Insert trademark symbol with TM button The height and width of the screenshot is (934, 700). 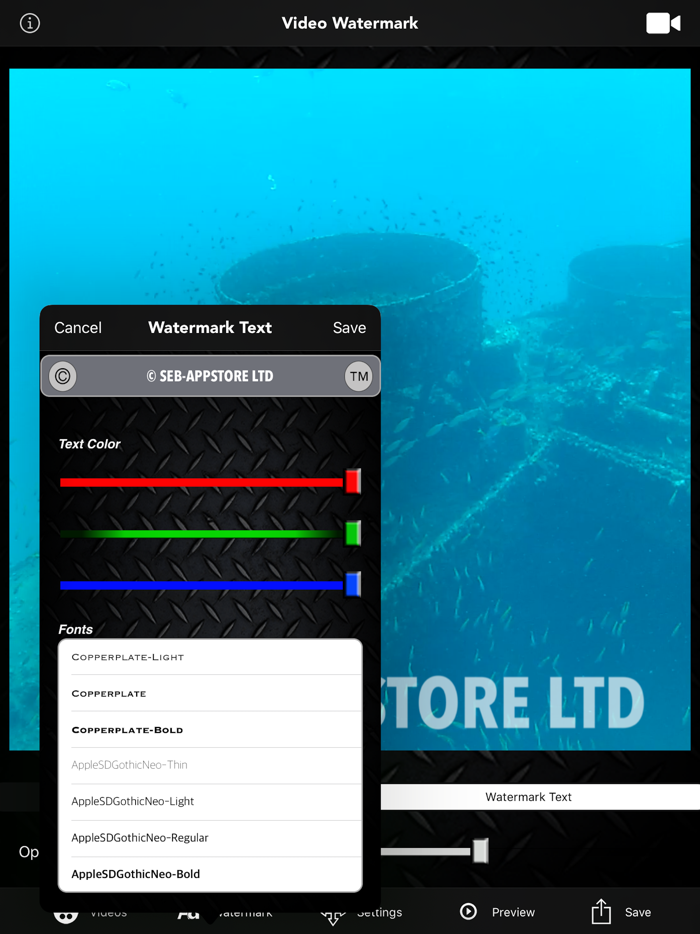click(359, 376)
